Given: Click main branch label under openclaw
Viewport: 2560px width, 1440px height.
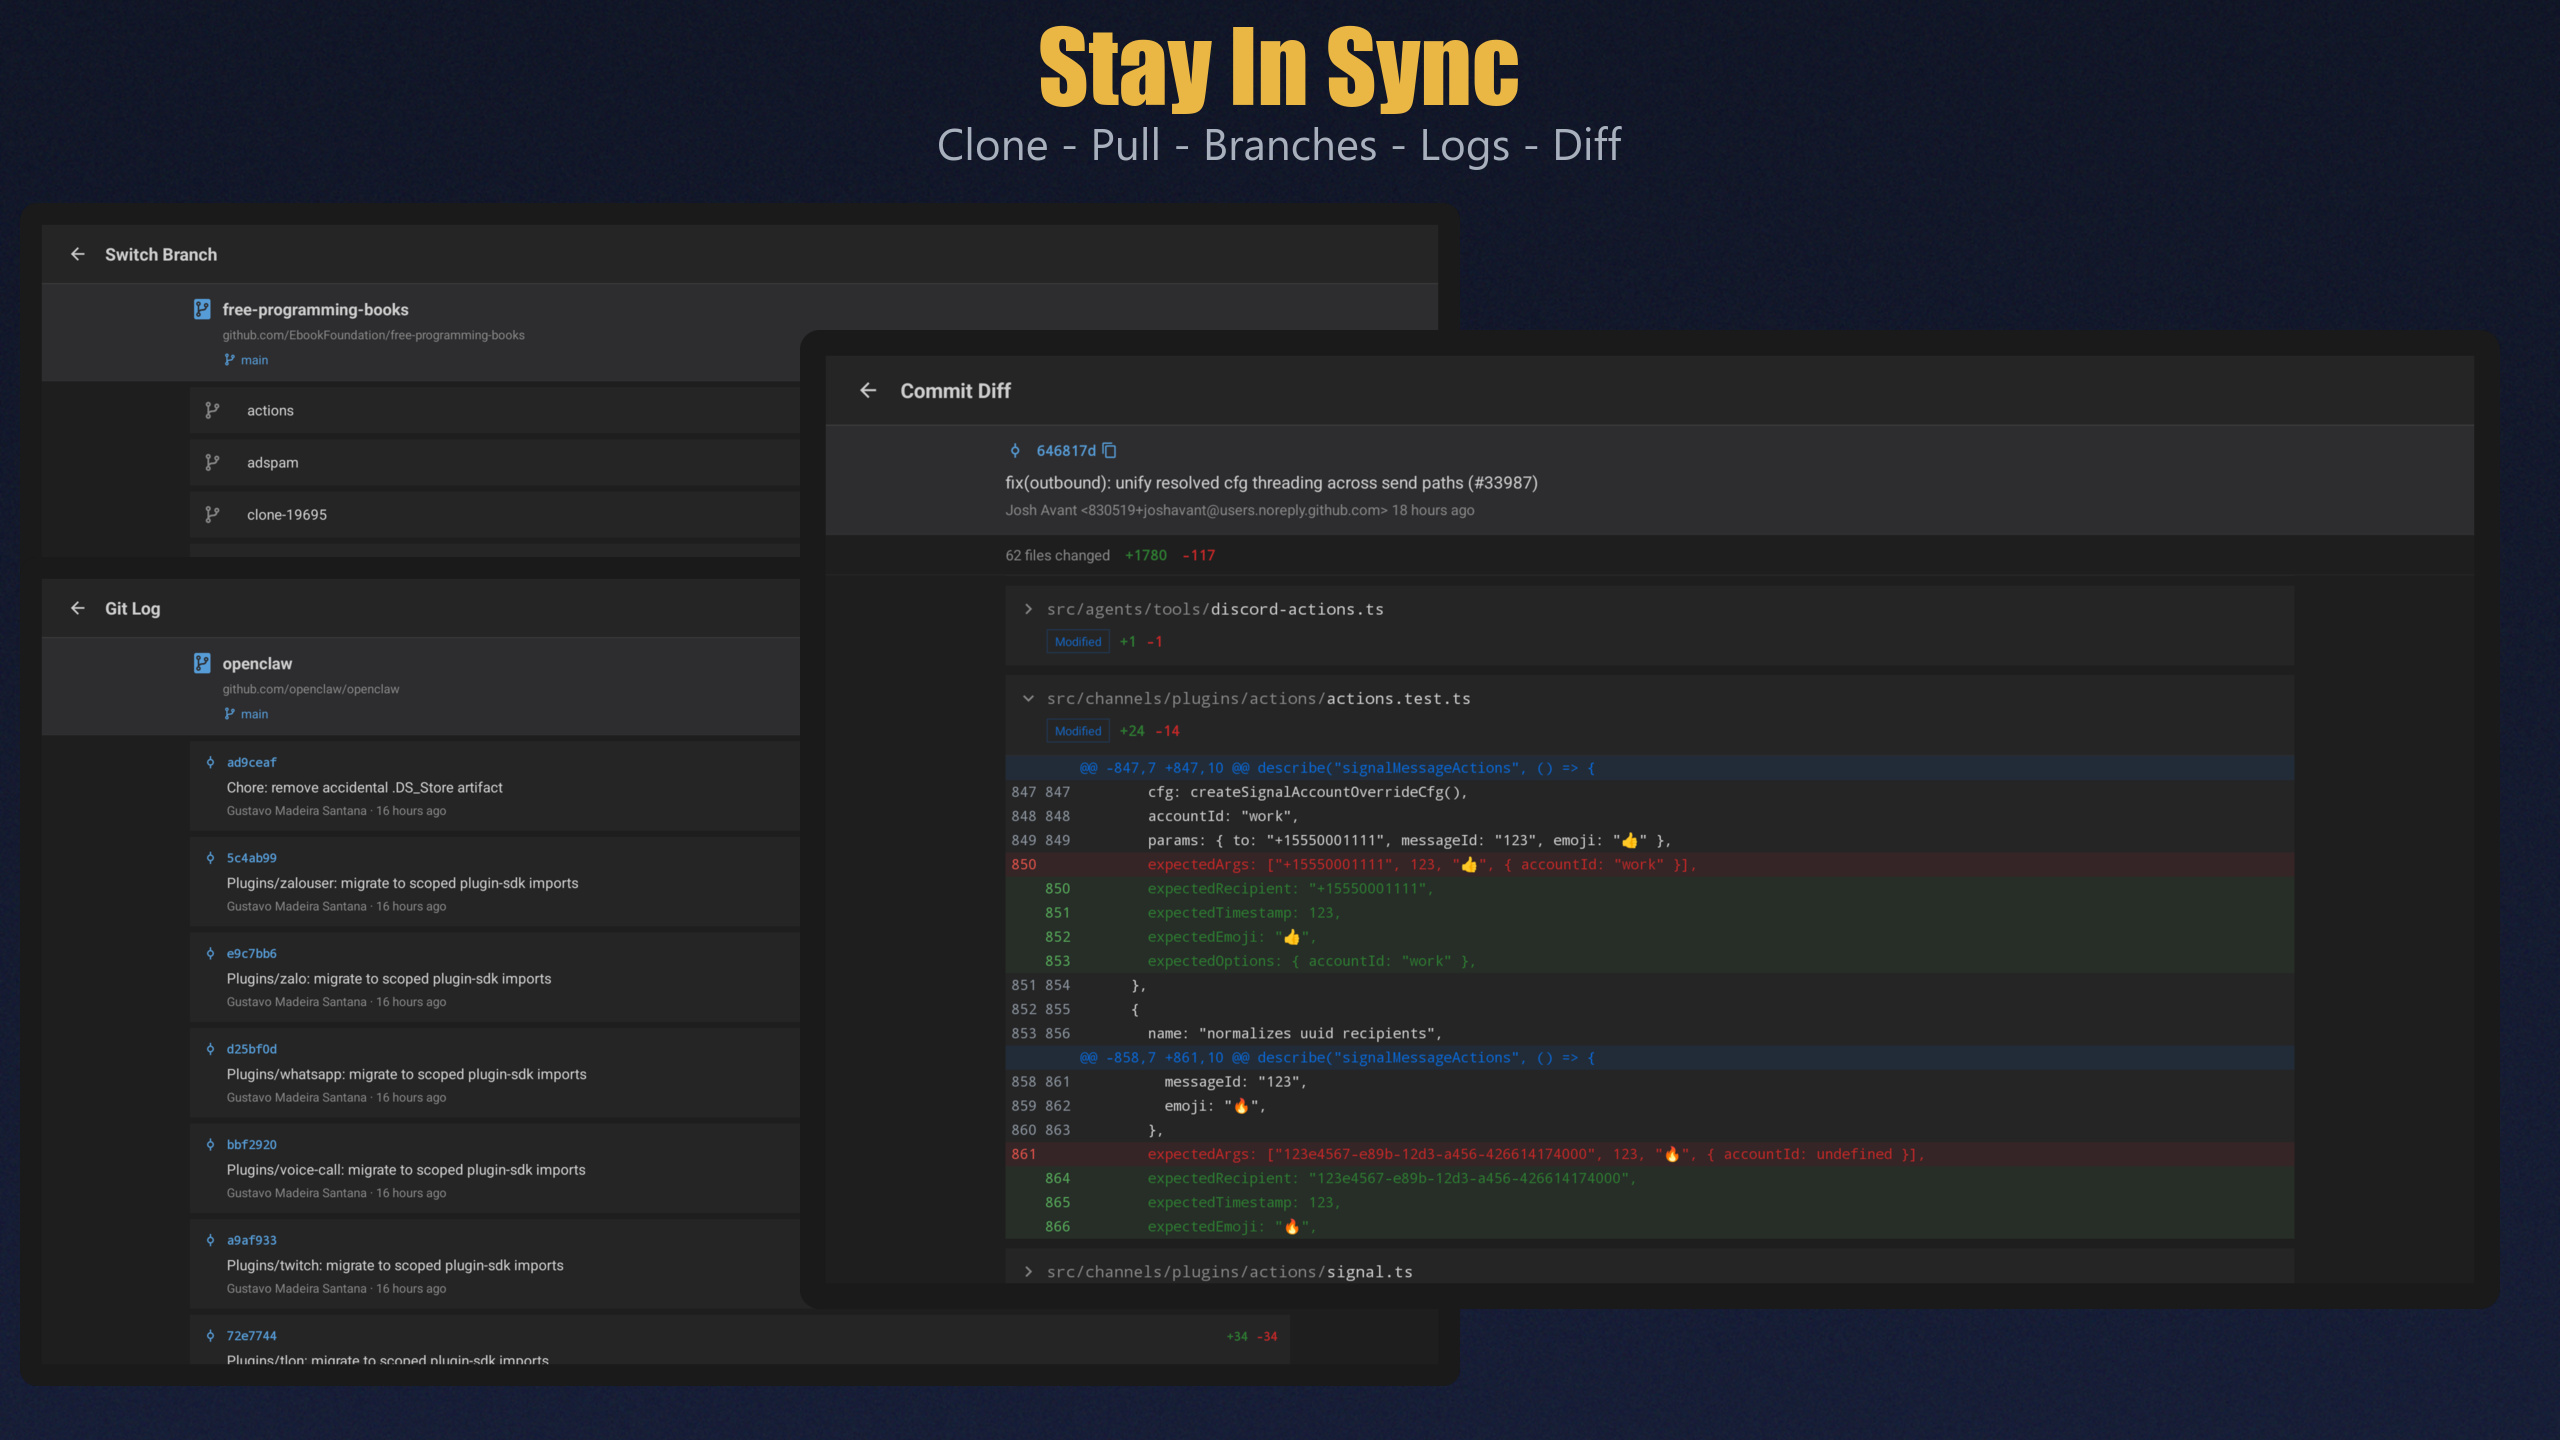Looking at the screenshot, I should click(254, 714).
